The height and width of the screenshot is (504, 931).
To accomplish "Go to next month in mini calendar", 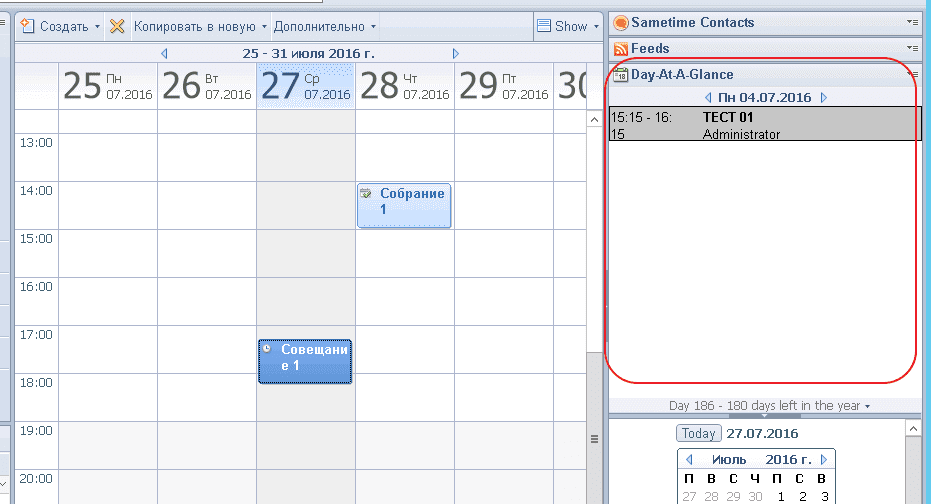I will click(824, 460).
